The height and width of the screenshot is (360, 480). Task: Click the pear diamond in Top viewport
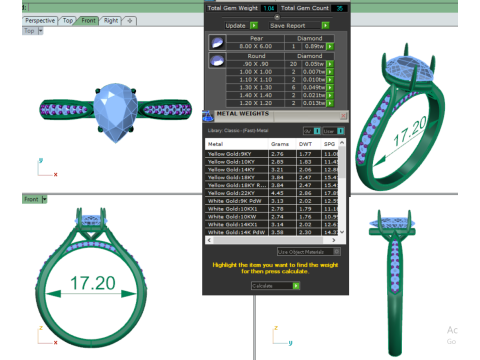(115, 112)
